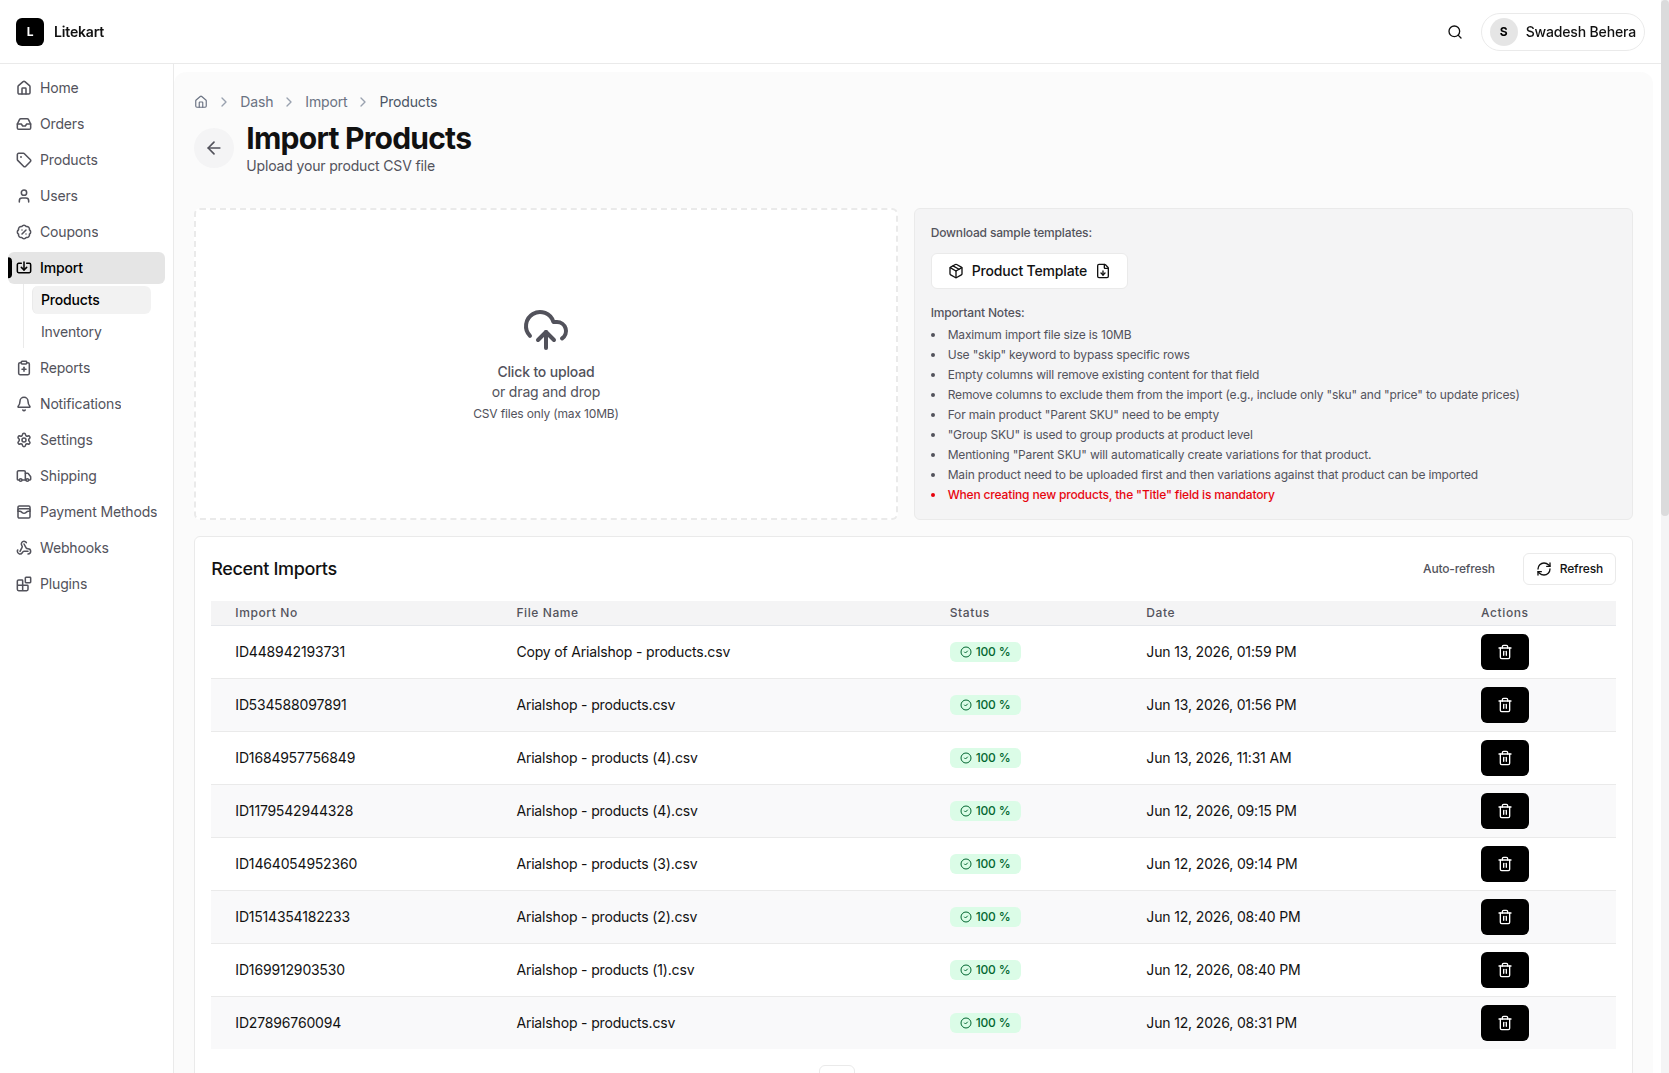Click the back arrow beside Import Products
This screenshot has width=1669, height=1073.
[214, 148]
